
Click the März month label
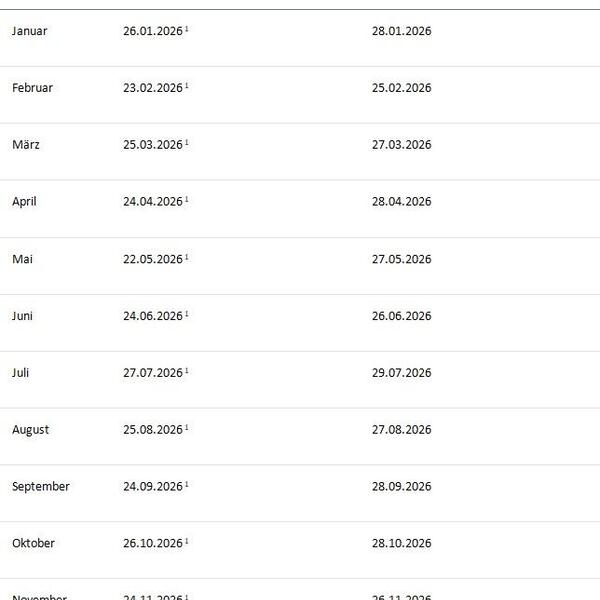pyautogui.click(x=26, y=145)
